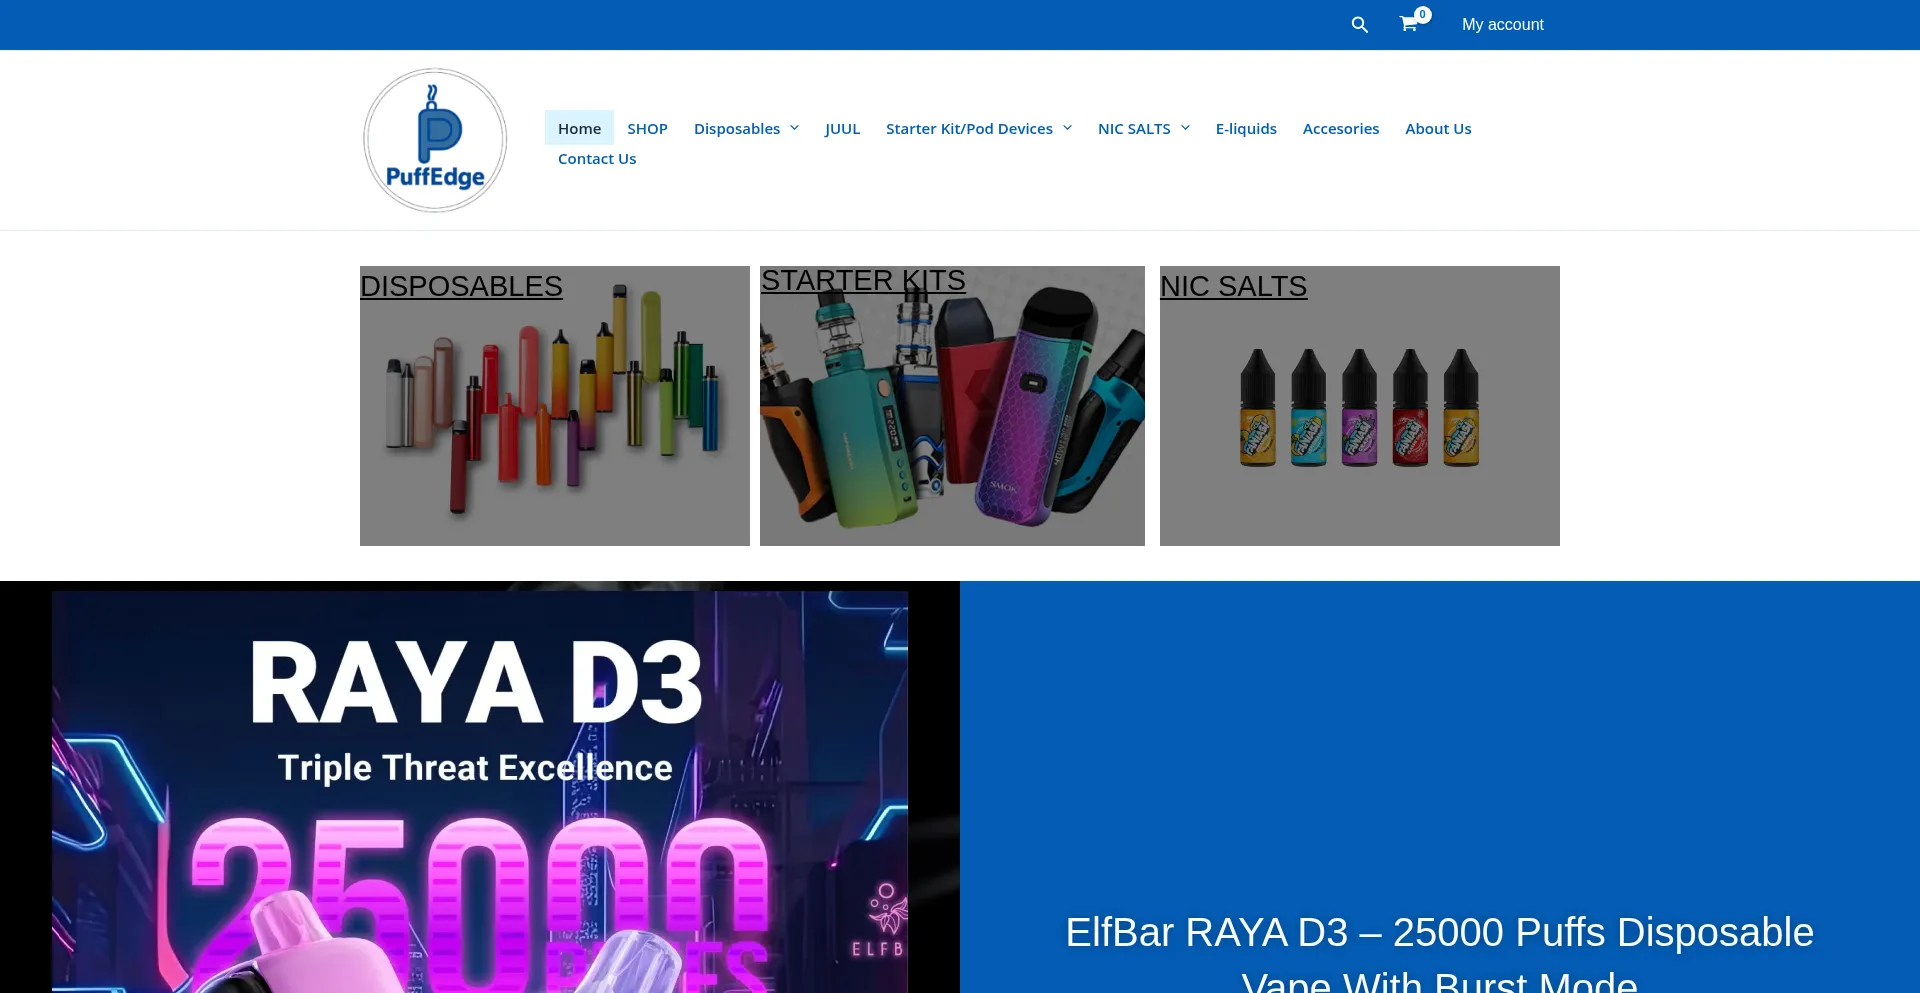Click the DISPOSABLES category heading
This screenshot has height=993, width=1920.
461,286
